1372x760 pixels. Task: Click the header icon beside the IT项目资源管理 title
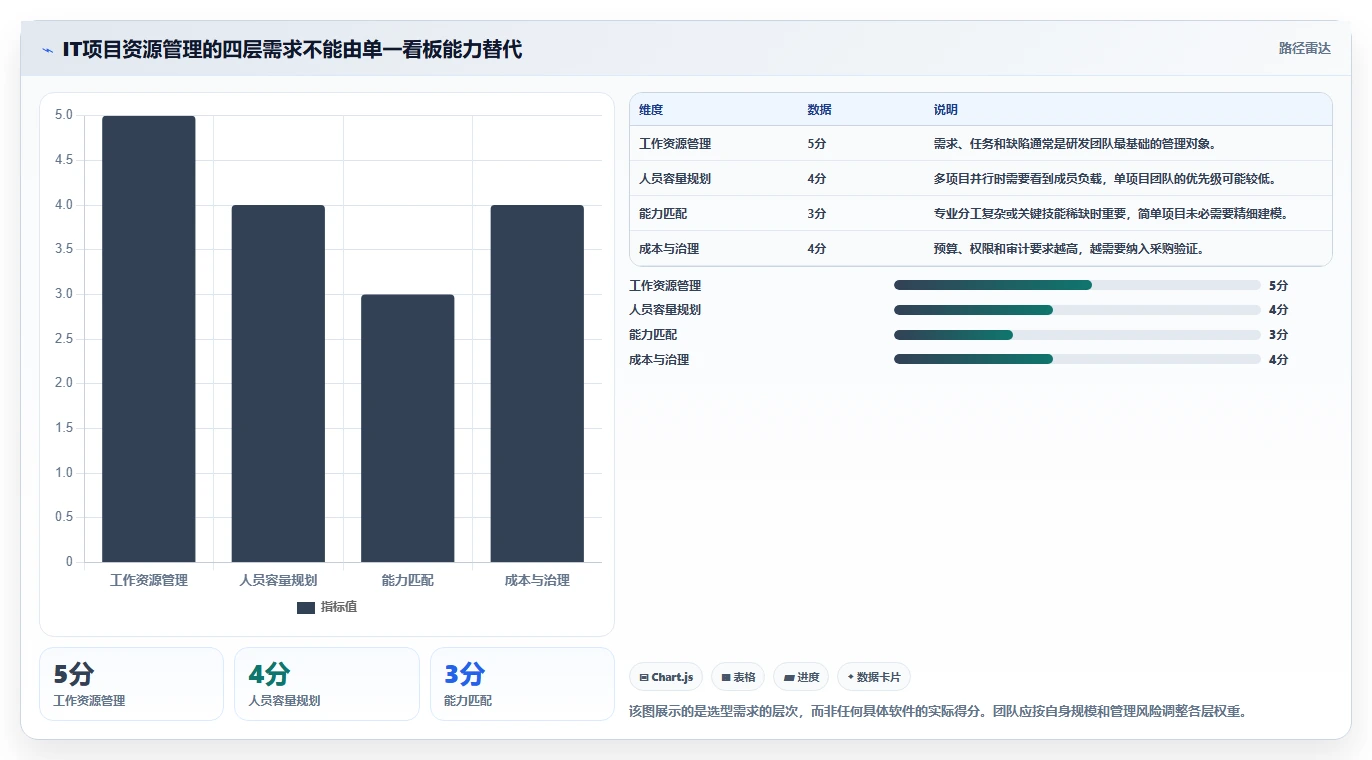pyautogui.click(x=47, y=49)
